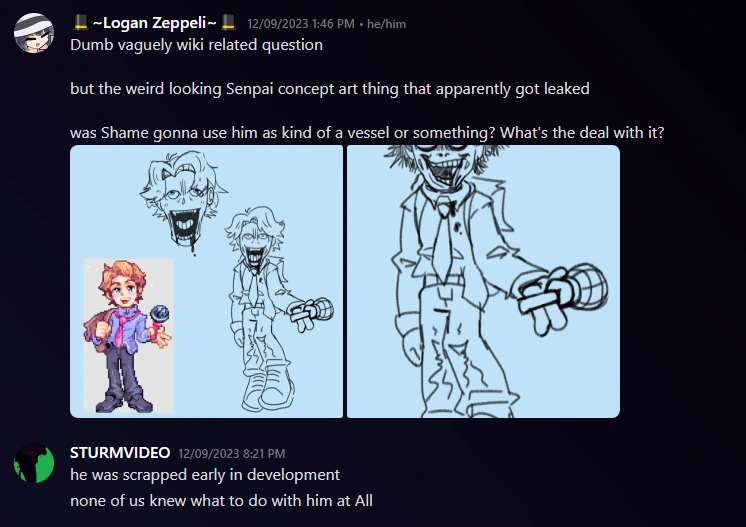The width and height of the screenshot is (746, 527).
Task: Click the 12/09/2023 1:46 PM timestamp
Action: [x=301, y=24]
